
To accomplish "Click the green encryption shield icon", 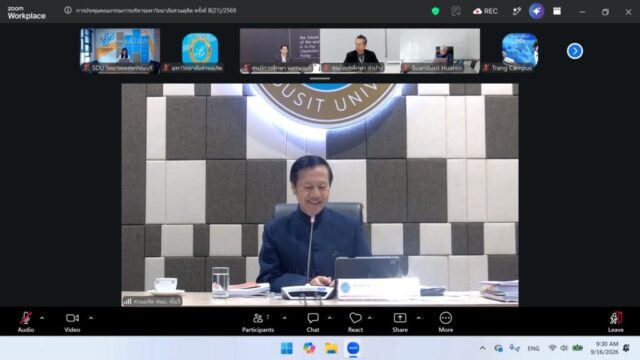I will coord(436,11).
